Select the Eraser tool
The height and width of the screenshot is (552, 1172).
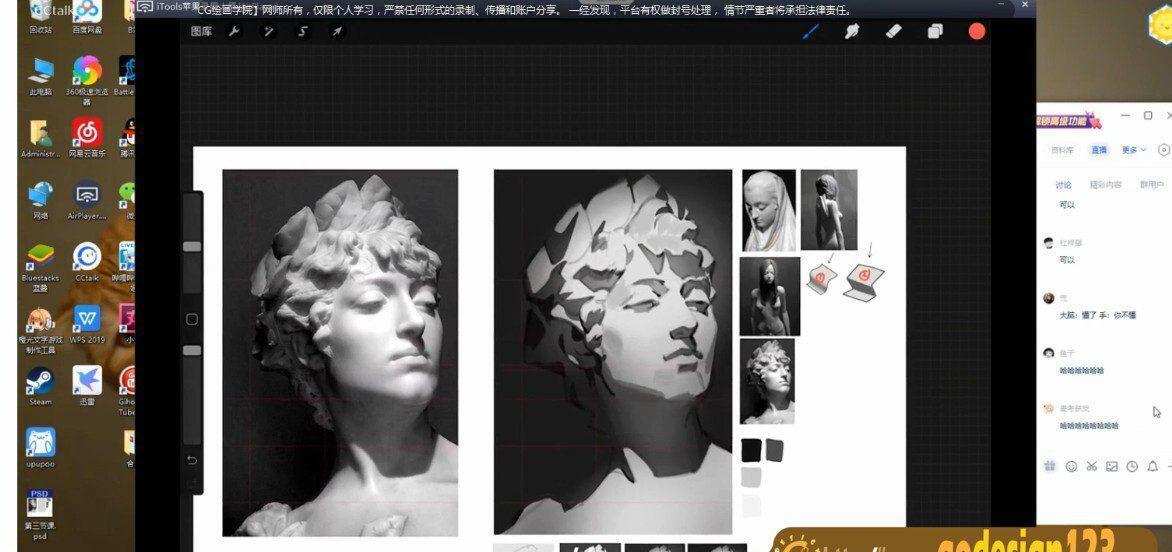tap(893, 31)
